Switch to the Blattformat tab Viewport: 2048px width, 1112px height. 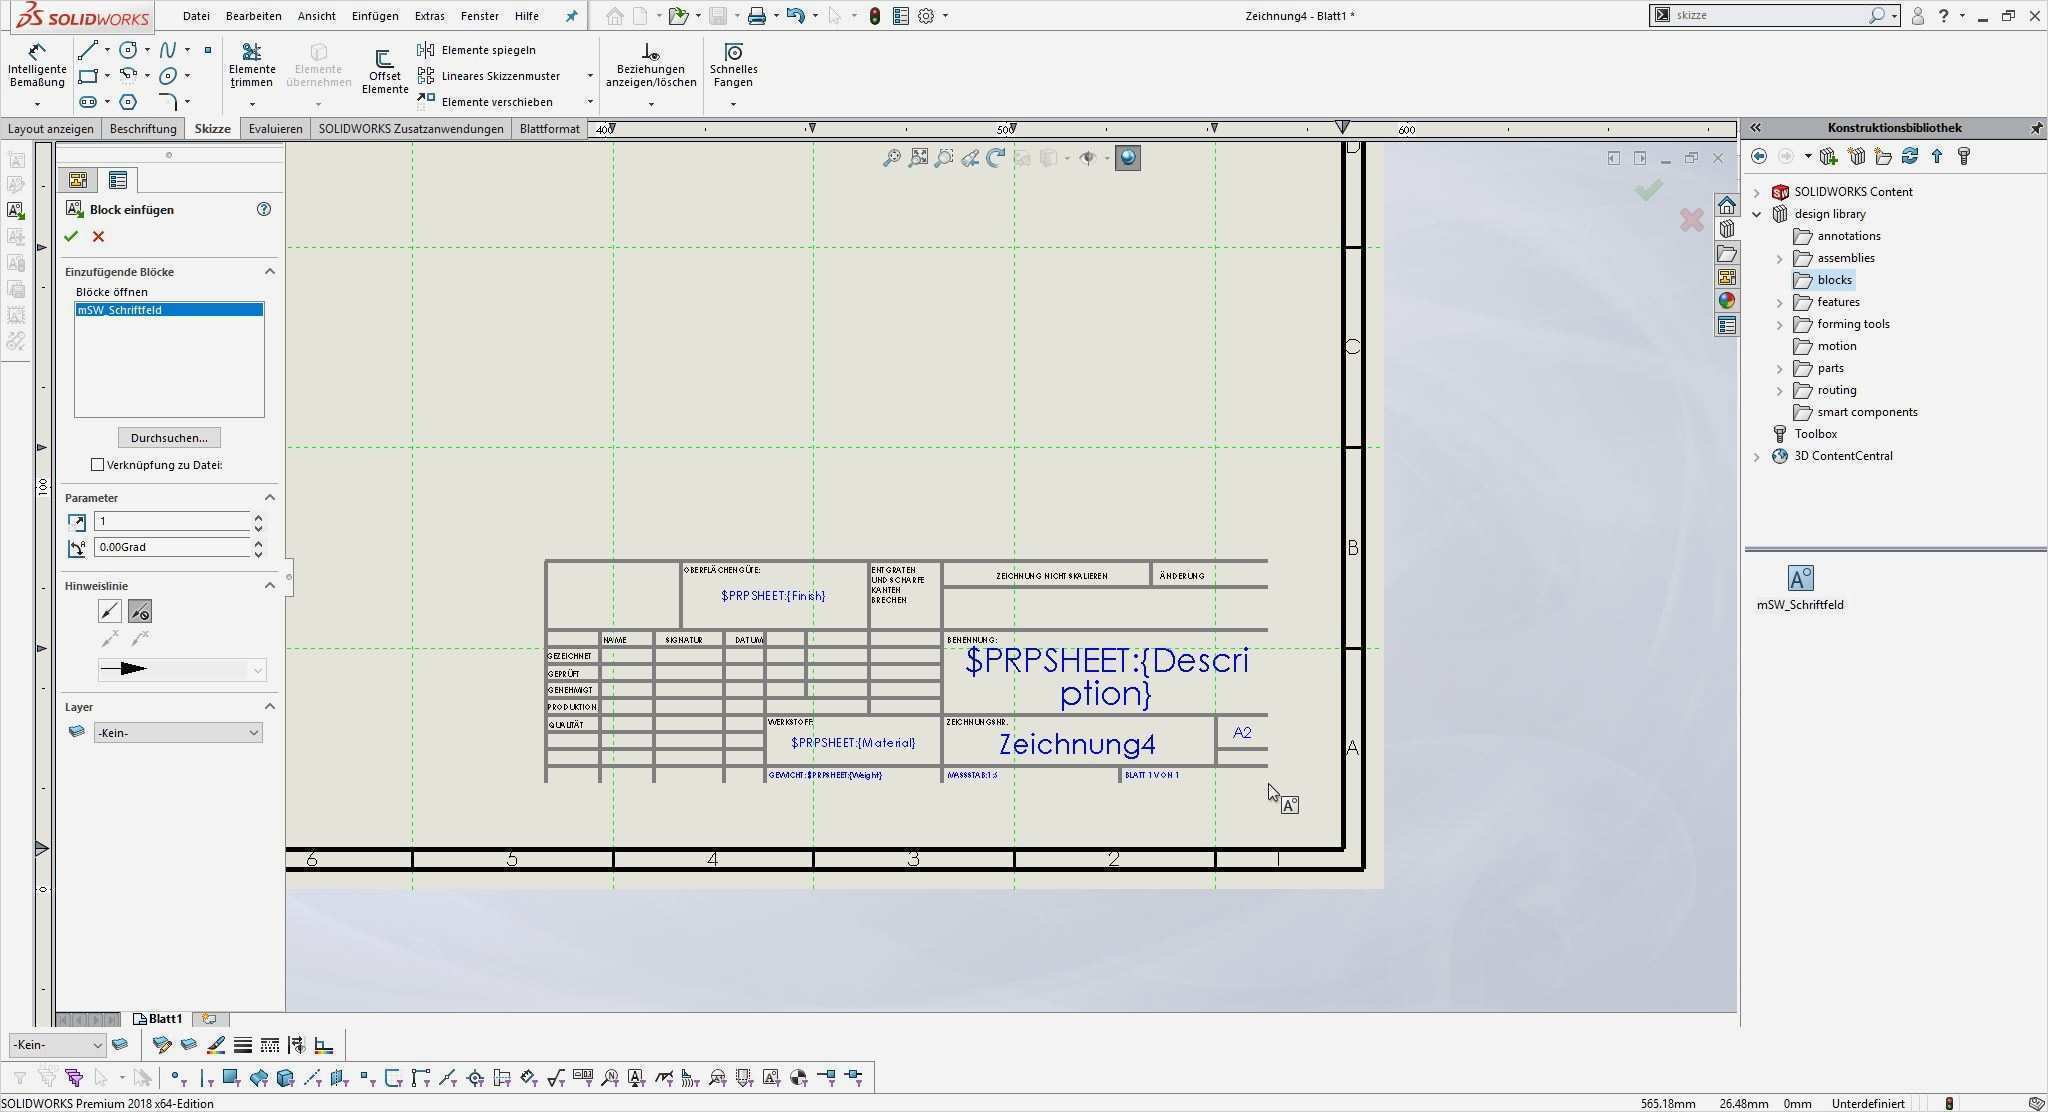click(549, 129)
